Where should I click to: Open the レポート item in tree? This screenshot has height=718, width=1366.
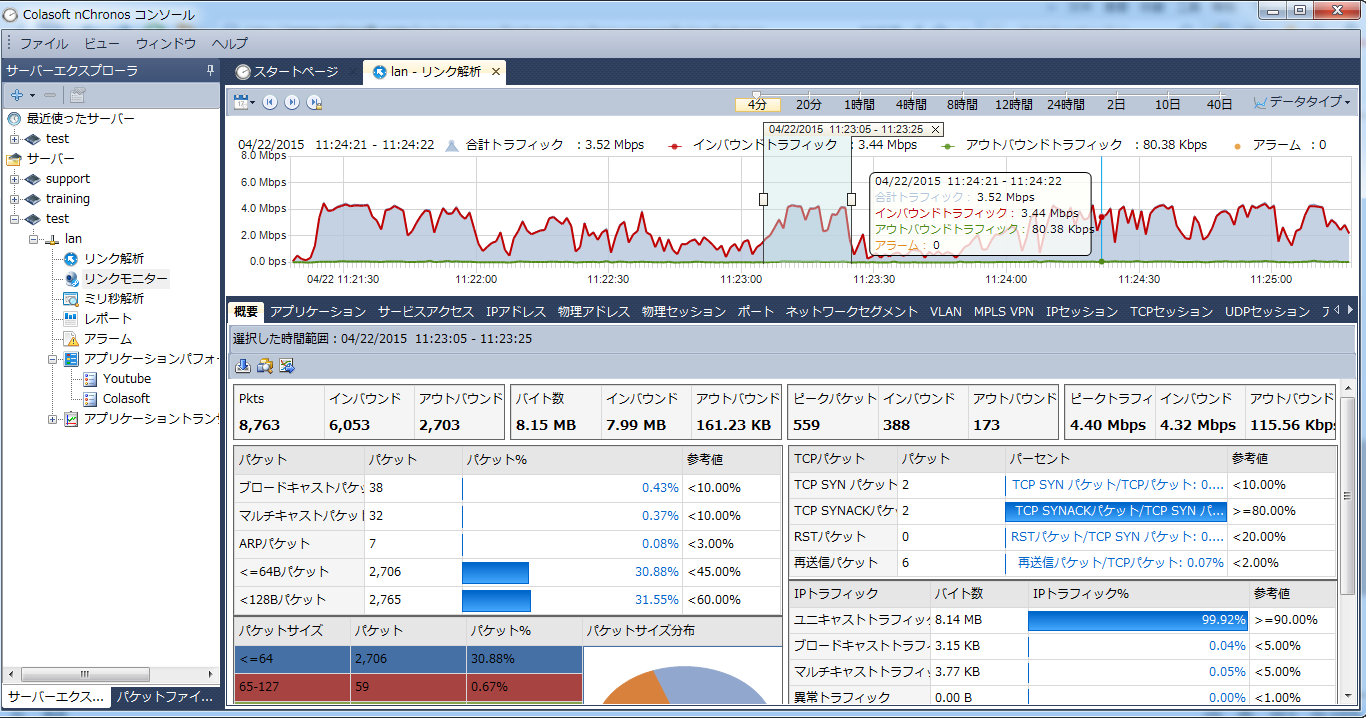click(x=107, y=319)
